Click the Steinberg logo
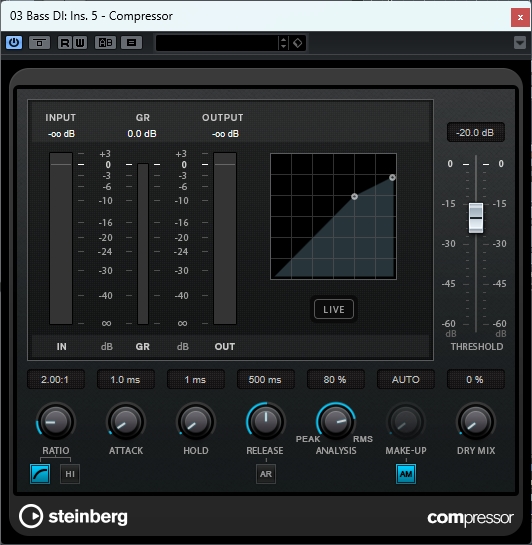Screen dimensions: 532x545 [x=73, y=516]
